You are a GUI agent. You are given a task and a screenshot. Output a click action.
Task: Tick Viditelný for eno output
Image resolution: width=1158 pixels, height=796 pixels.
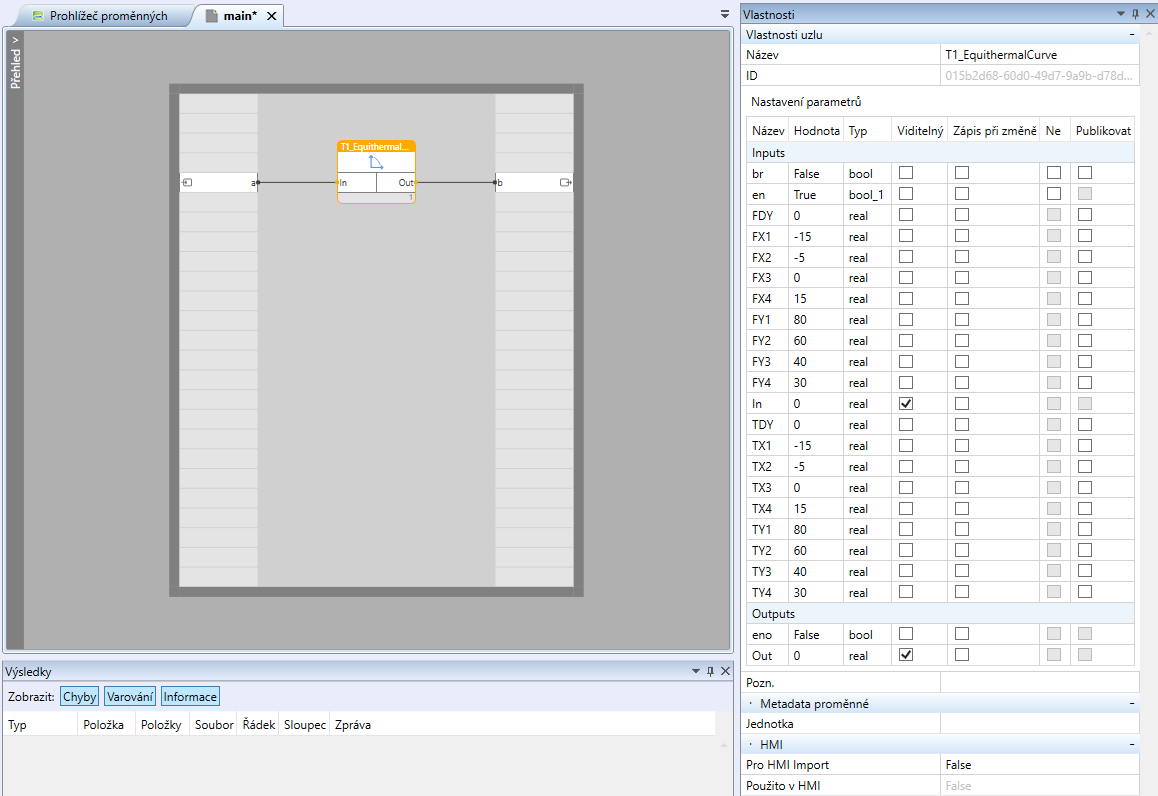(906, 634)
